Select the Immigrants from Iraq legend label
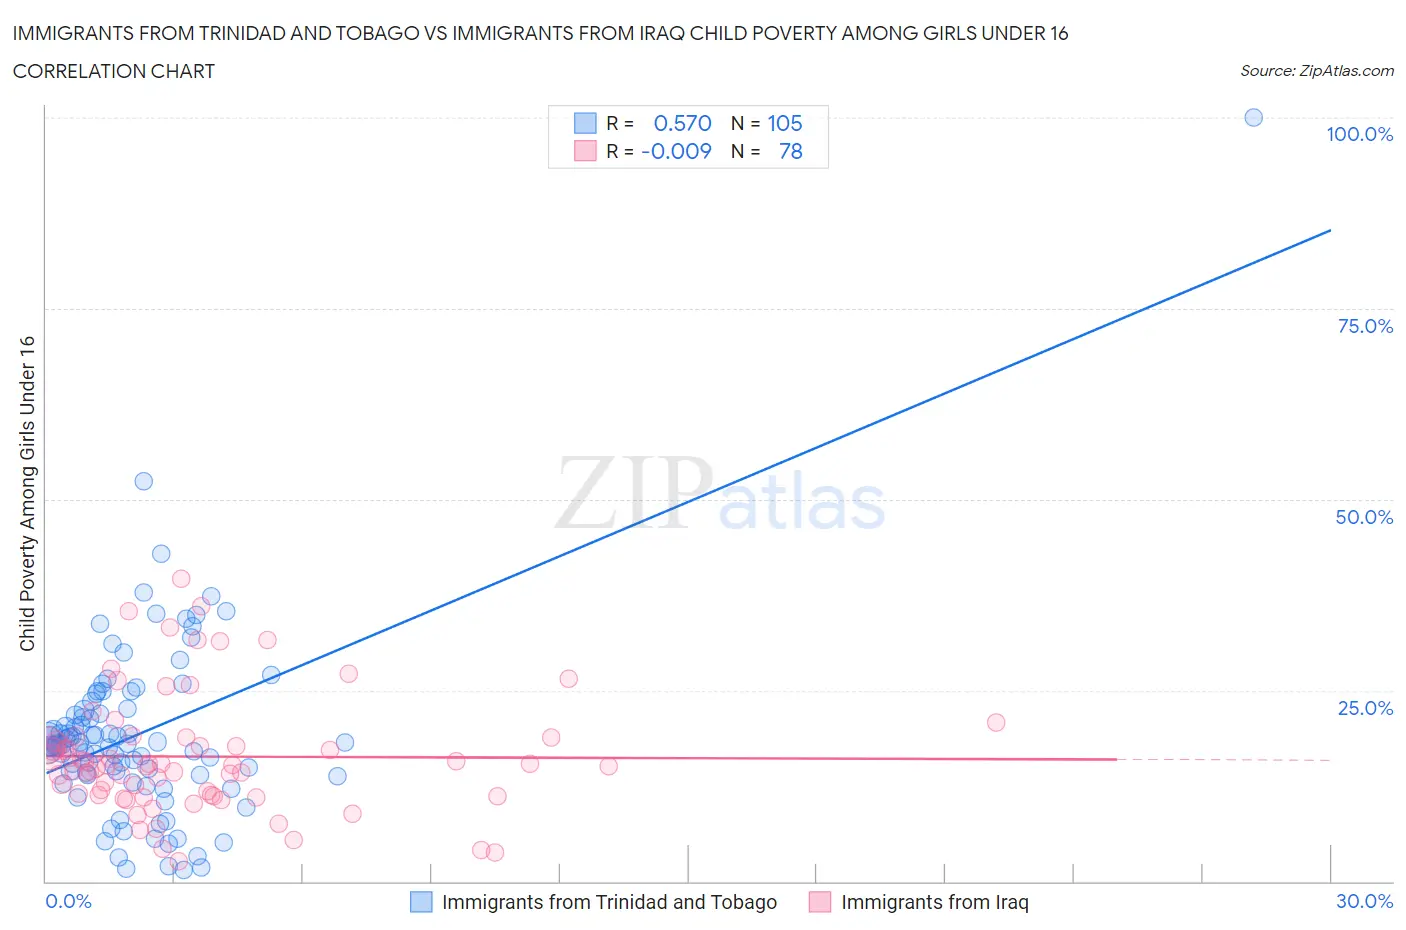The width and height of the screenshot is (1406, 930). pos(934,902)
